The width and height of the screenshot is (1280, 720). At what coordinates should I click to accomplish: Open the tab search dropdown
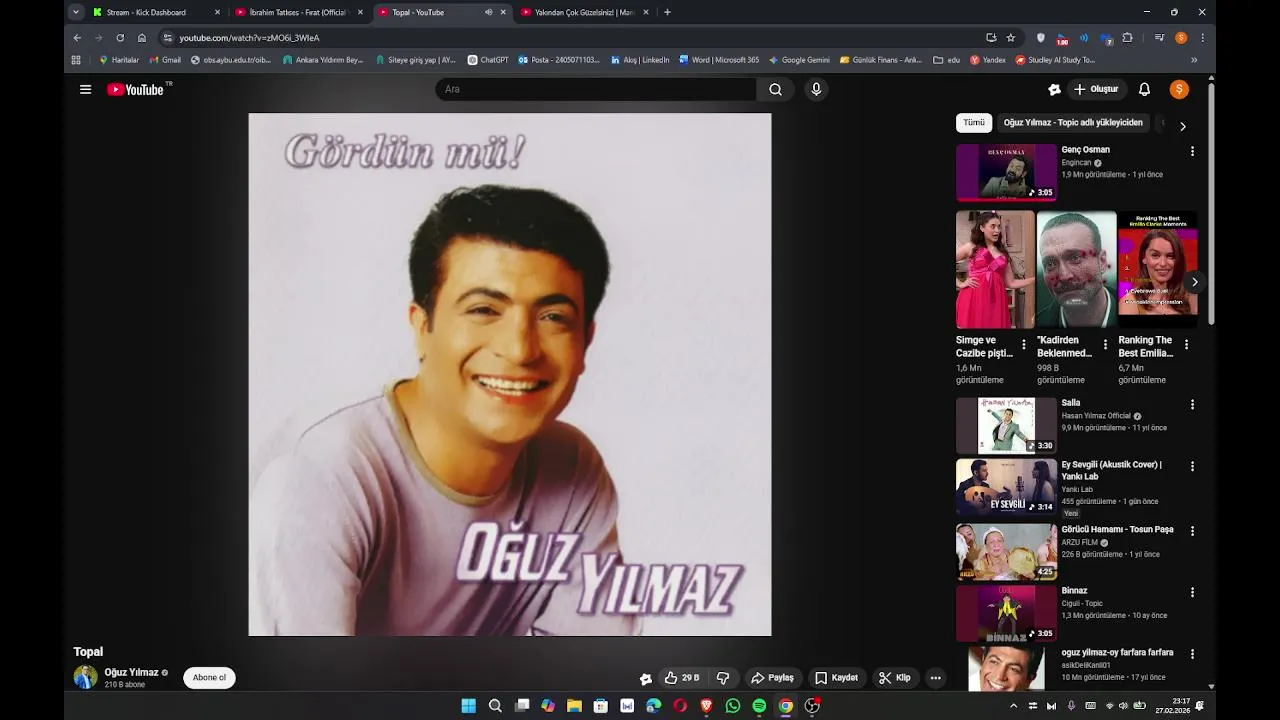tap(75, 12)
